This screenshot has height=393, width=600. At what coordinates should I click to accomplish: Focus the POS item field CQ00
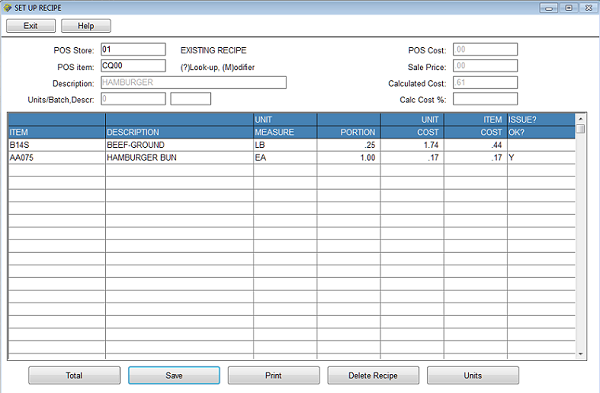pyautogui.click(x=133, y=66)
